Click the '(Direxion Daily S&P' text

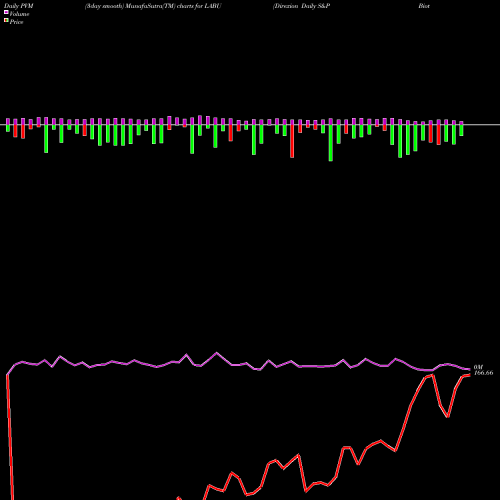pos(301,6)
